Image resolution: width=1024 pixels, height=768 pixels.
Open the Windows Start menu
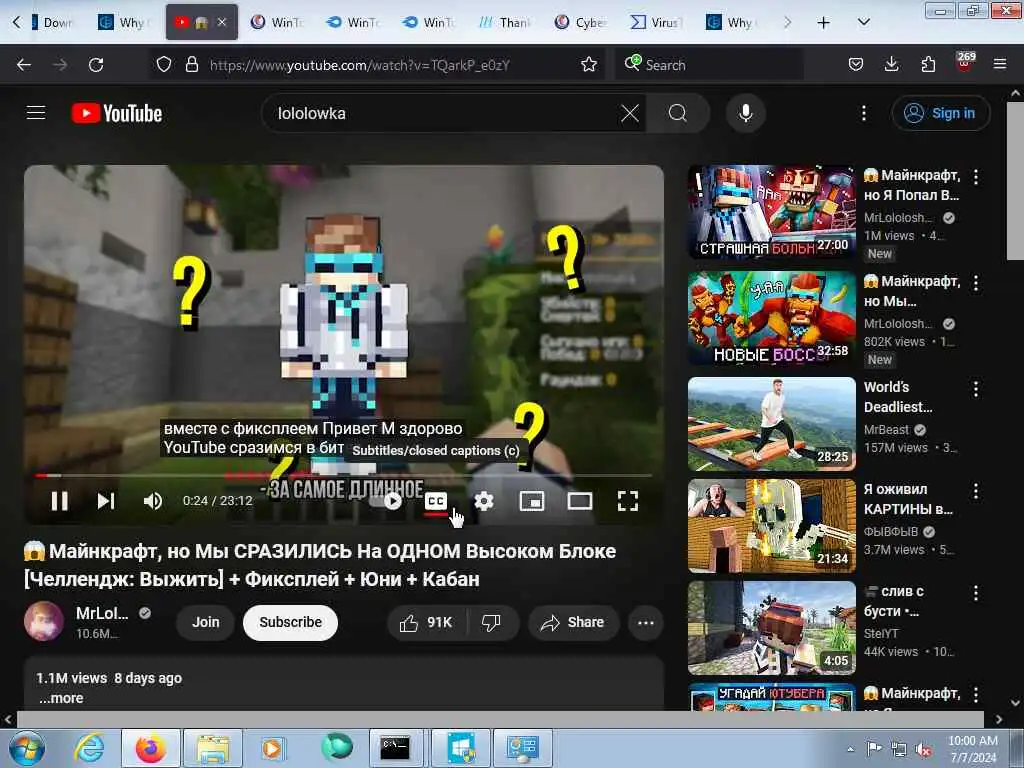26,749
